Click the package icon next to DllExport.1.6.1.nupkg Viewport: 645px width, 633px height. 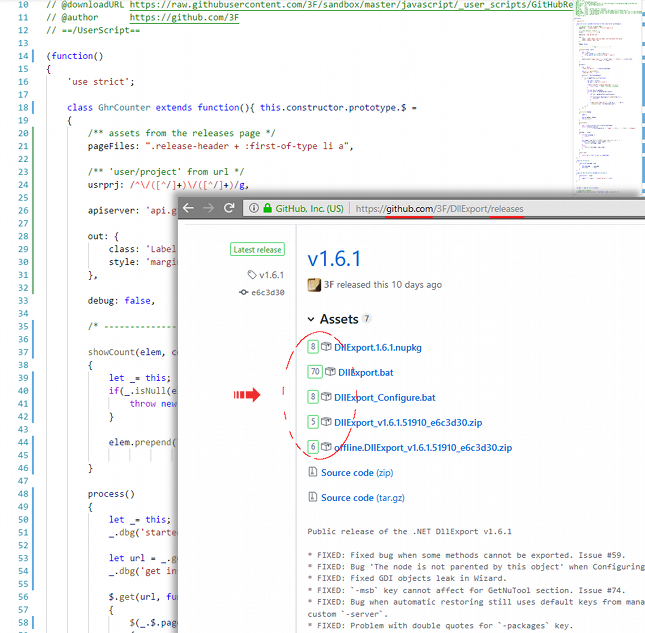pyautogui.click(x=326, y=347)
